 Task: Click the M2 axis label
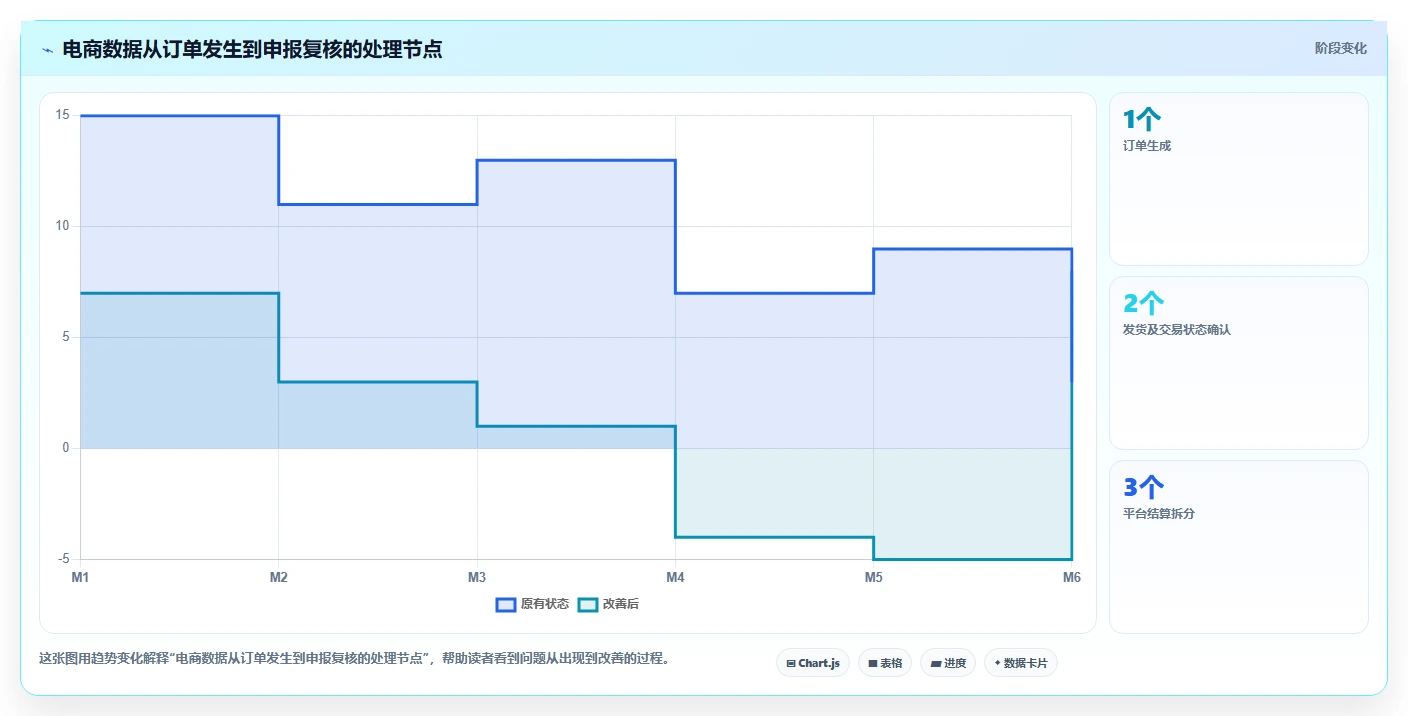point(279,577)
